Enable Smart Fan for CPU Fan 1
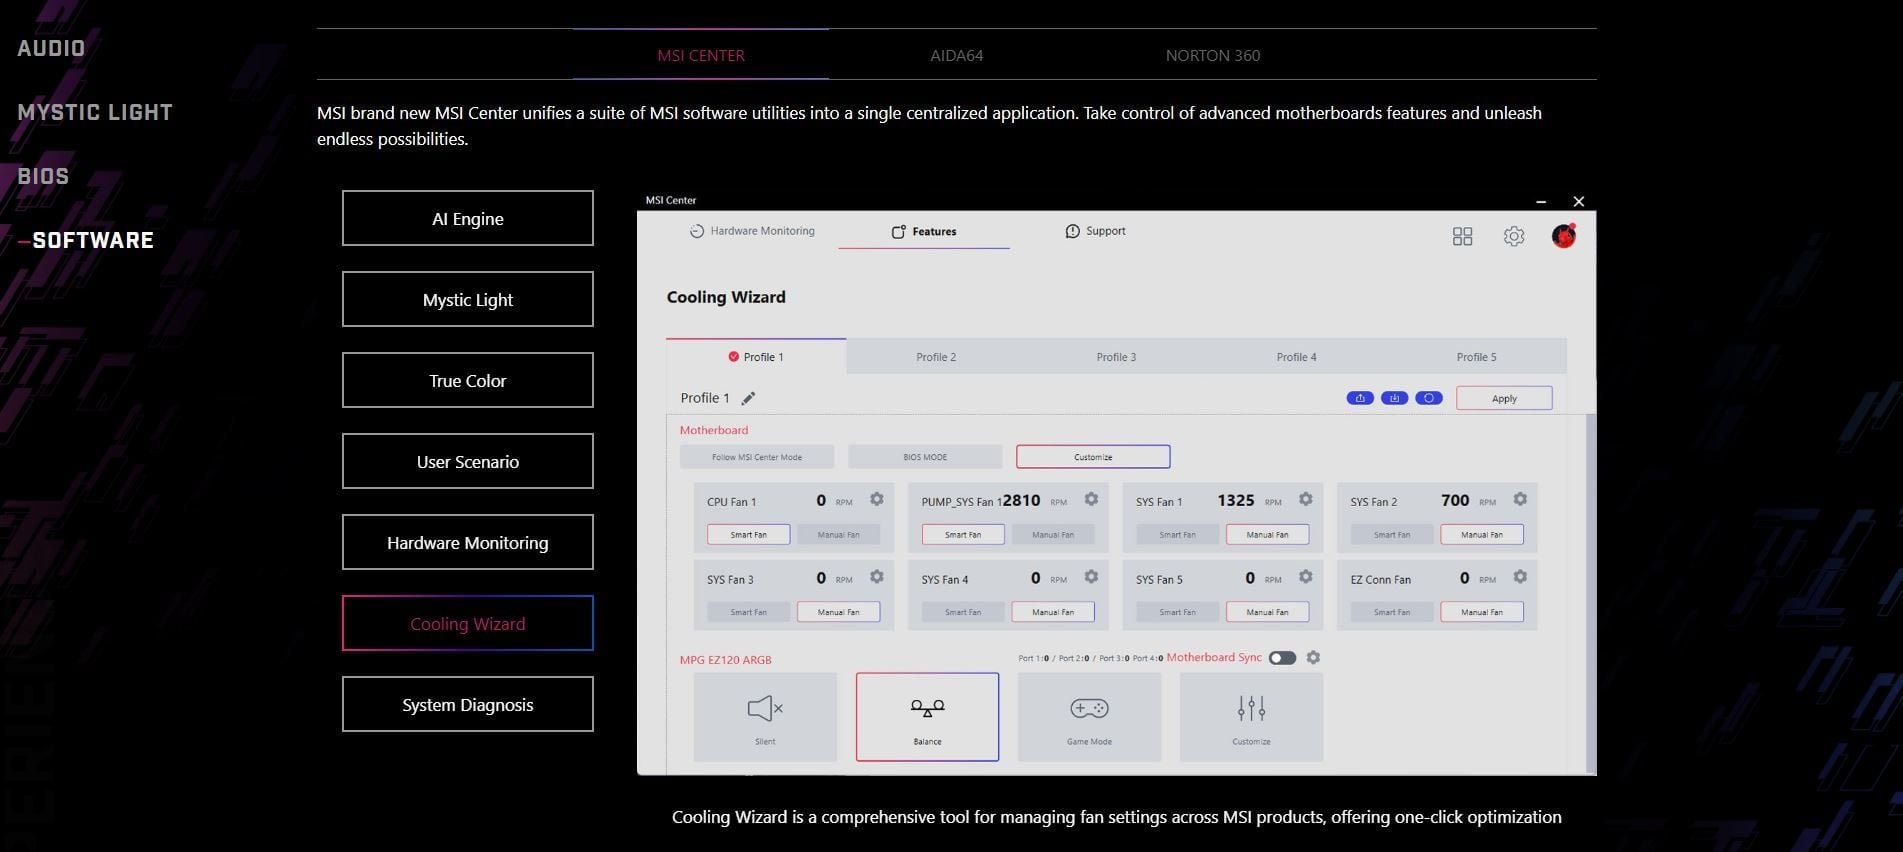Screen dimensions: 1903x852 tap(748, 535)
